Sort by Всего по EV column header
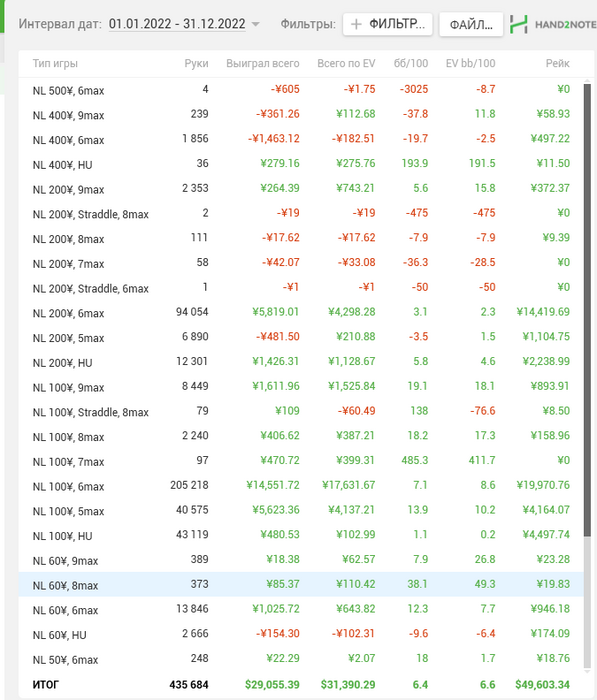This screenshot has width=597, height=700. (x=346, y=63)
